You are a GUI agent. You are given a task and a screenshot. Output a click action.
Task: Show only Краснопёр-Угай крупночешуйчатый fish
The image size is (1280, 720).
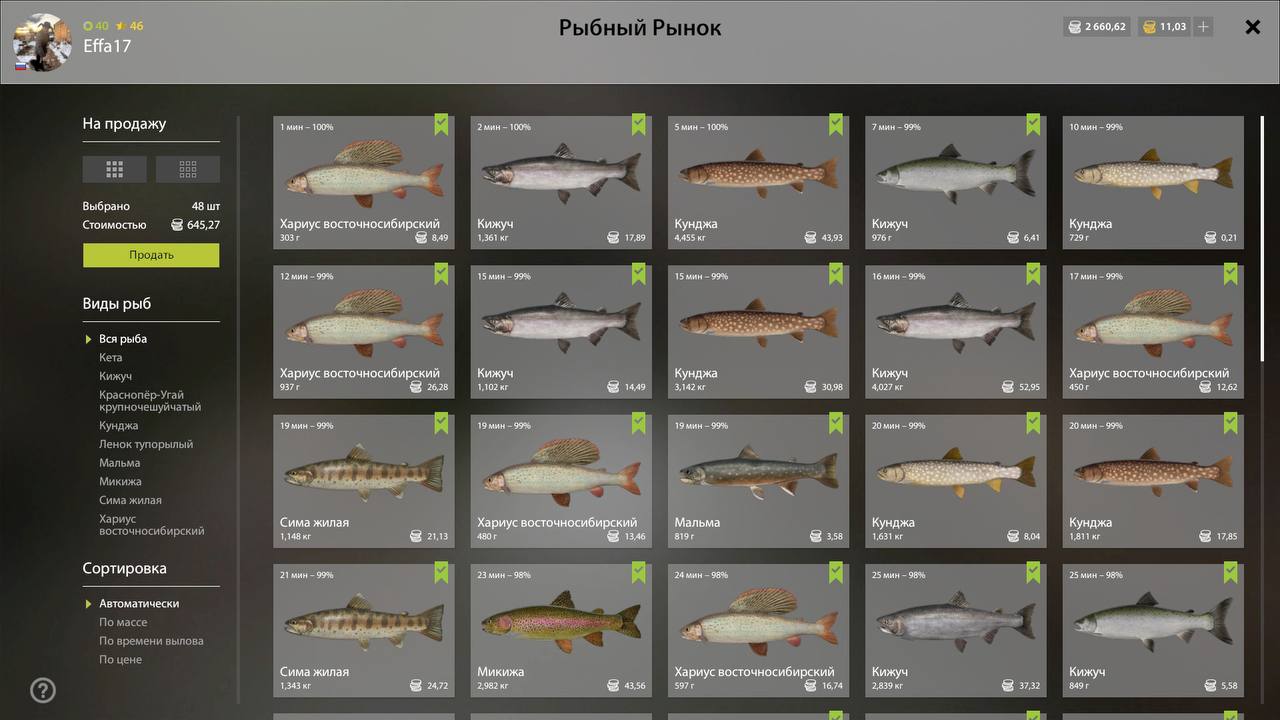tap(150, 401)
